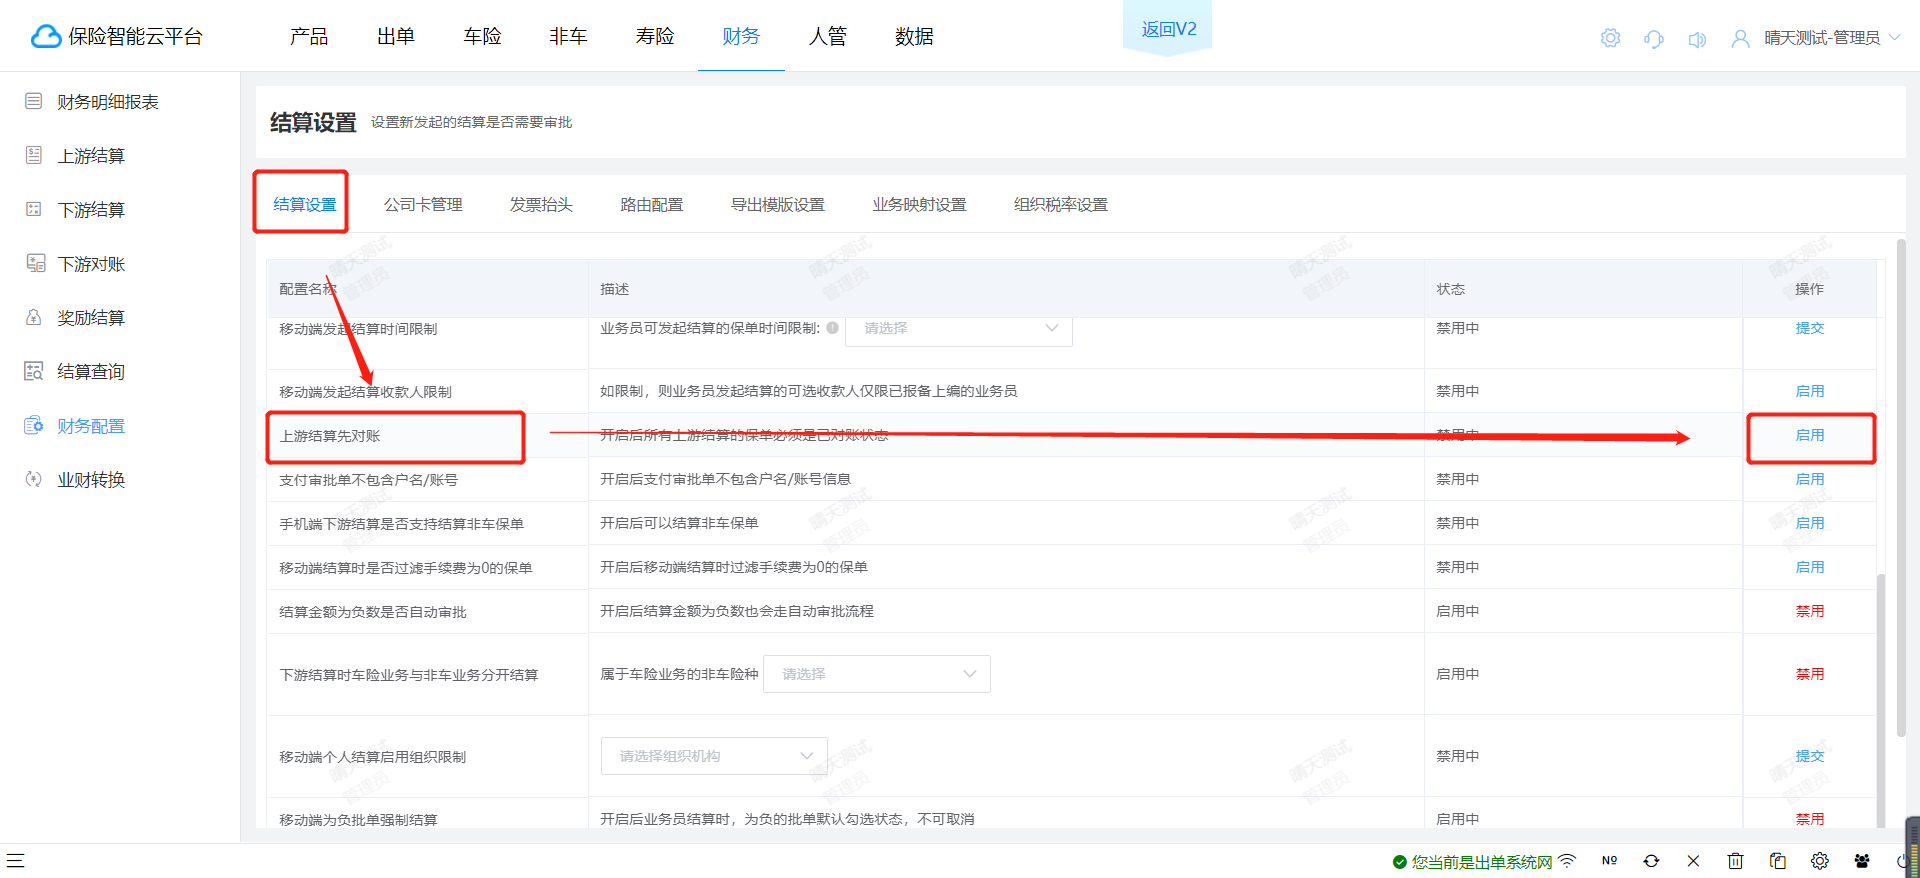Open 奖励结算 via its sidebar icon
This screenshot has width=1920, height=878.
34,317
